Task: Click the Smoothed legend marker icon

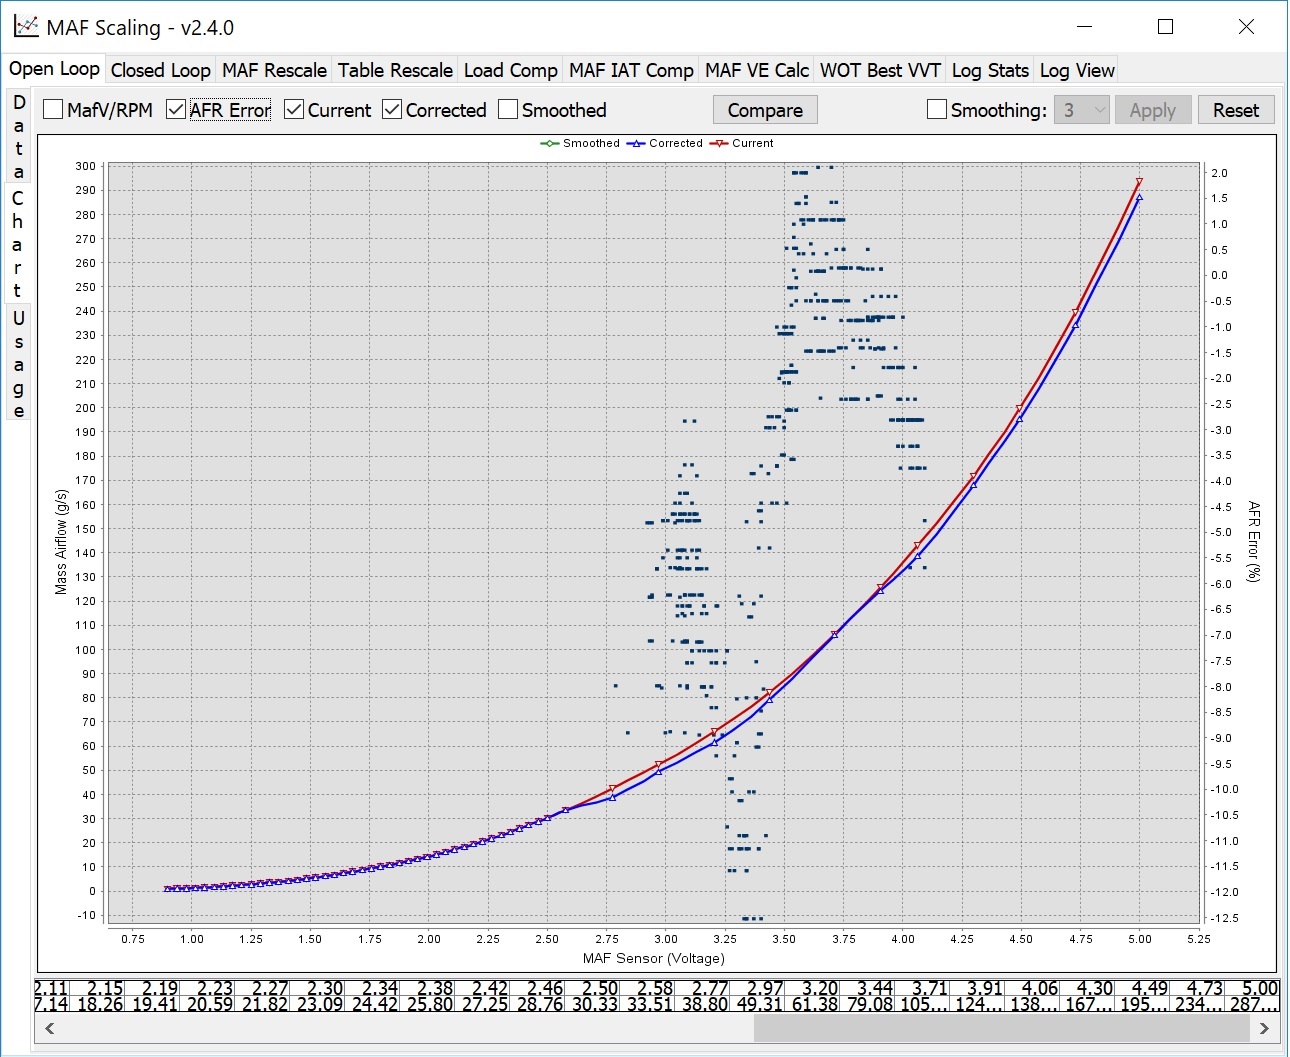Action: click(x=550, y=144)
